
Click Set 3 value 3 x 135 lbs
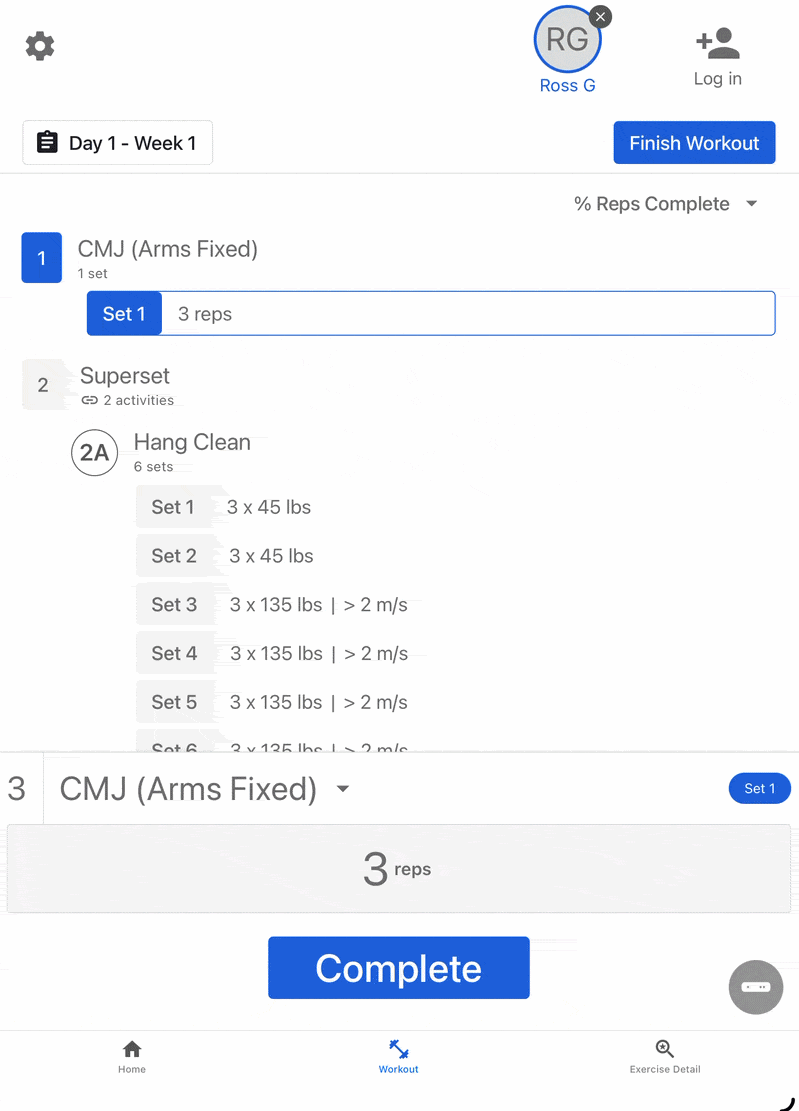pos(276,605)
